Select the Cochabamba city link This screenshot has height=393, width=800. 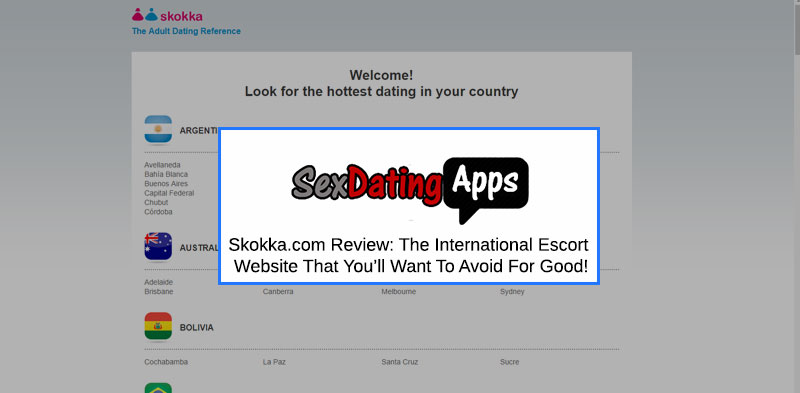point(166,362)
